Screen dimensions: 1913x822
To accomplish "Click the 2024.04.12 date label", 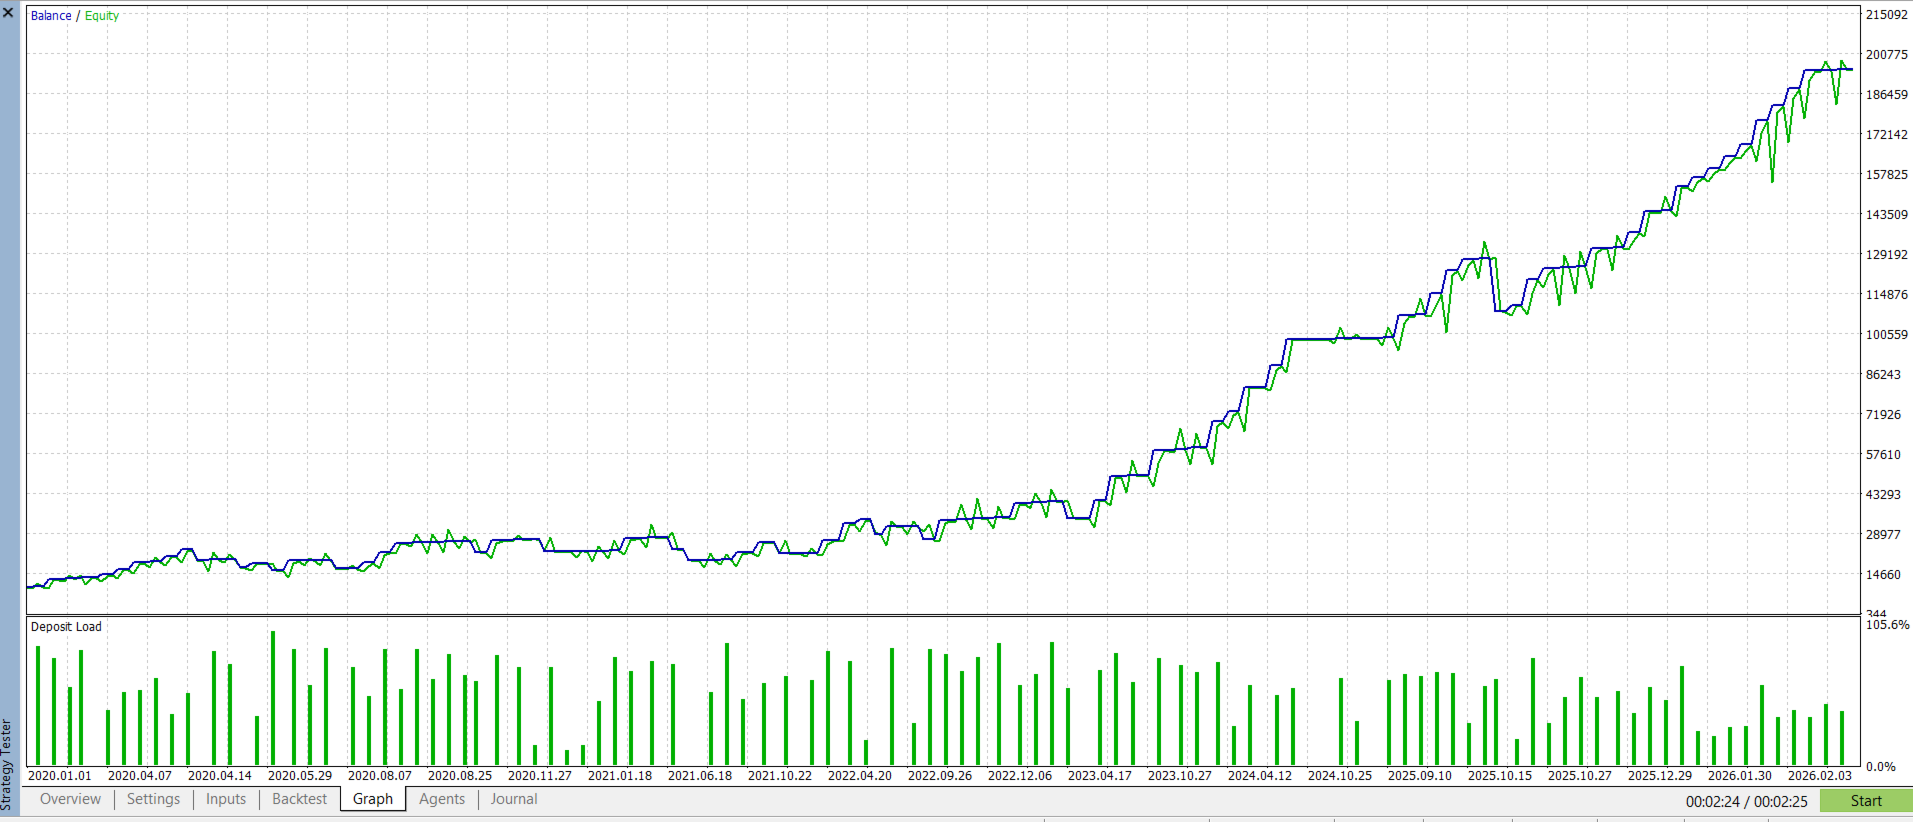I will coord(1260,776).
